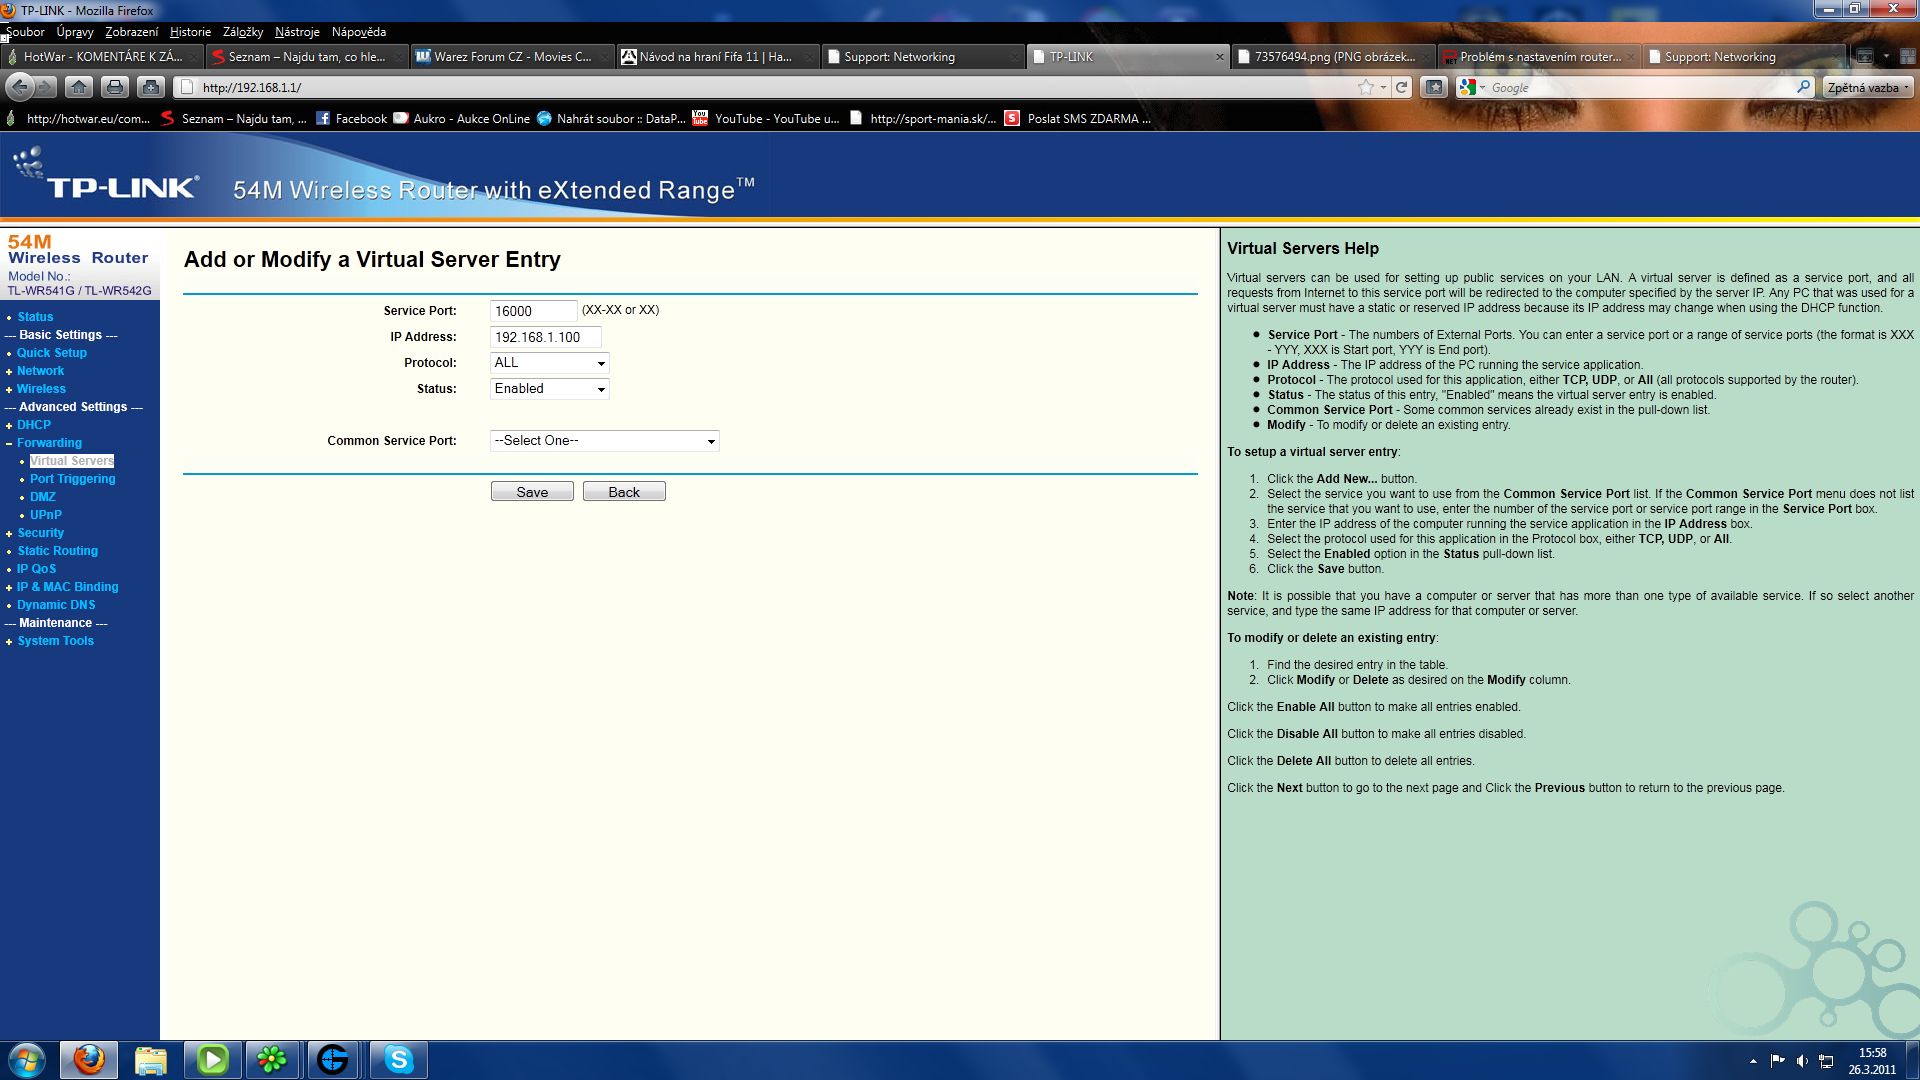Screen dimensions: 1920x1080
Task: Open the Protocol dropdown
Action: tap(550, 363)
